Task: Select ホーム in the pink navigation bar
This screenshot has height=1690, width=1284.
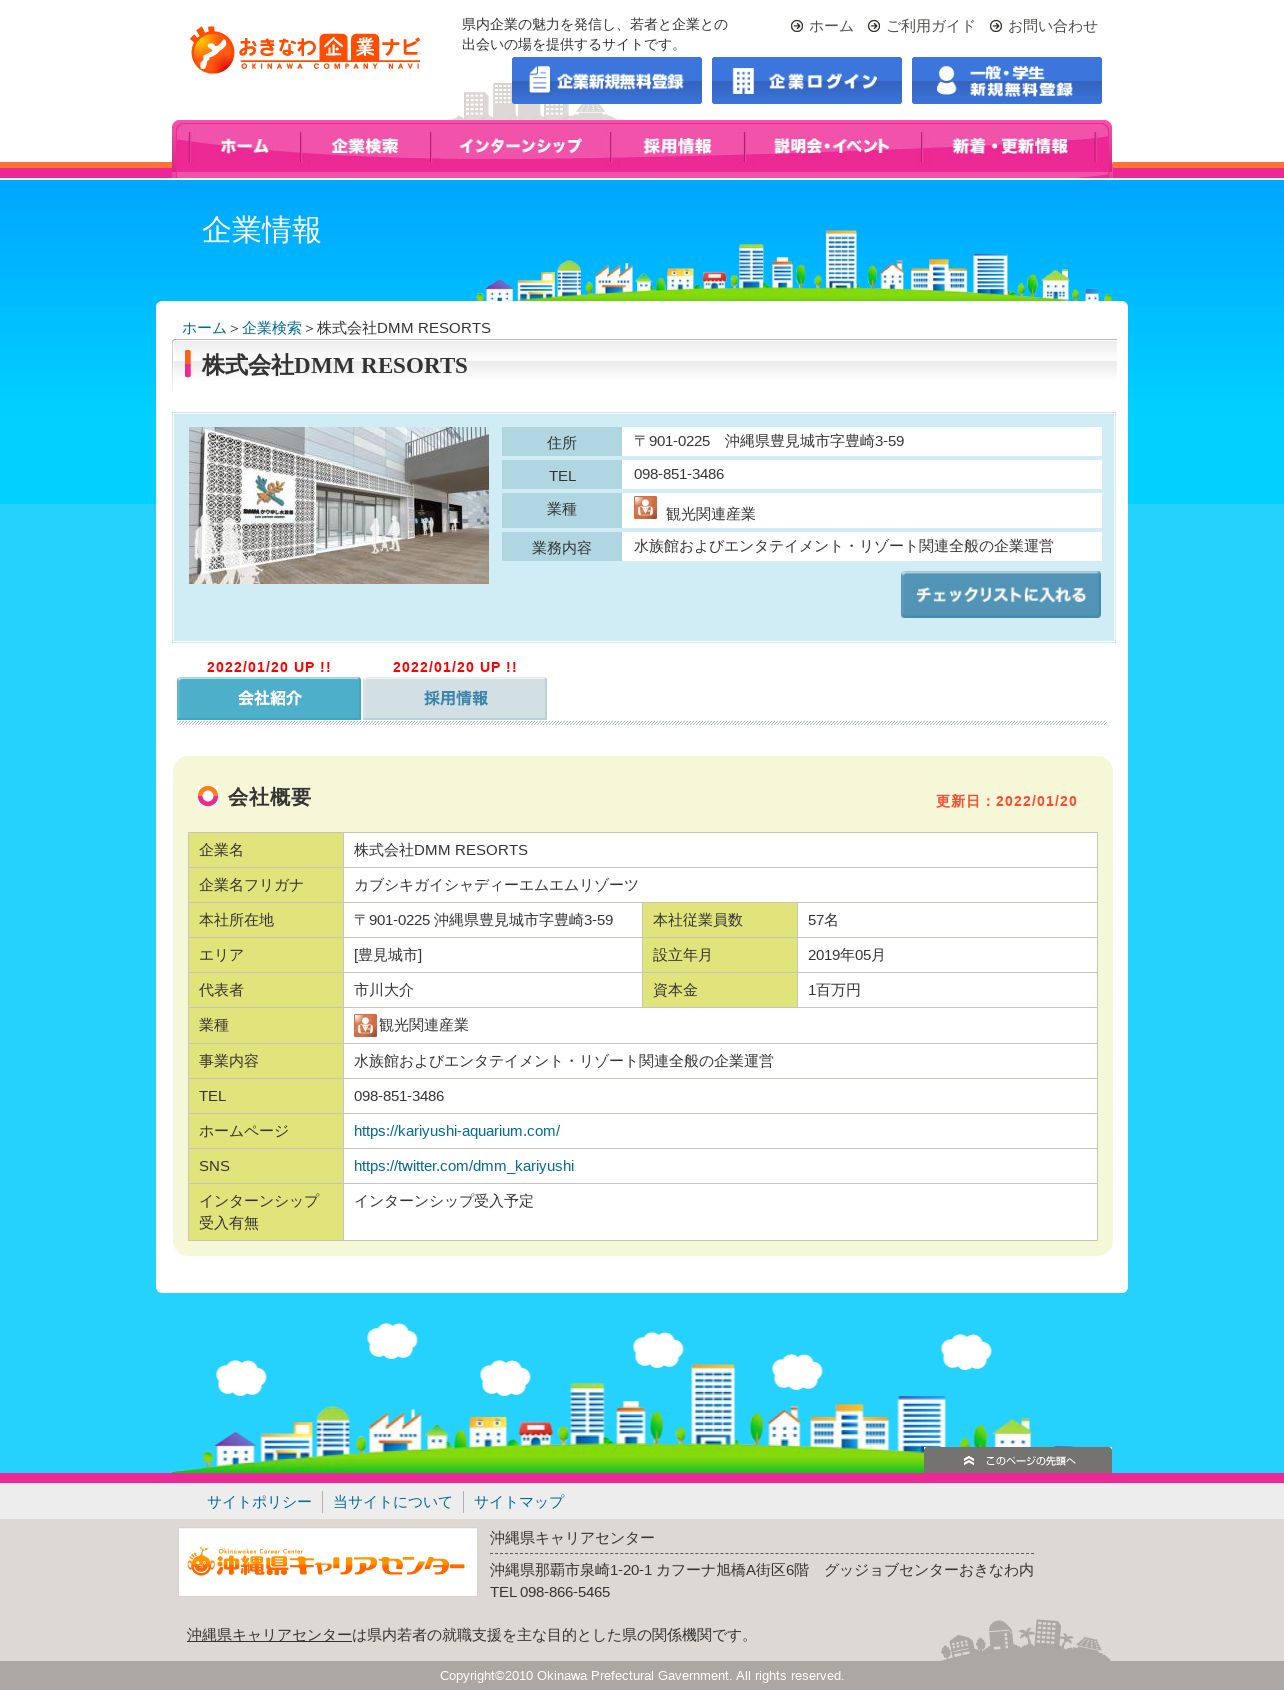Action: click(245, 146)
